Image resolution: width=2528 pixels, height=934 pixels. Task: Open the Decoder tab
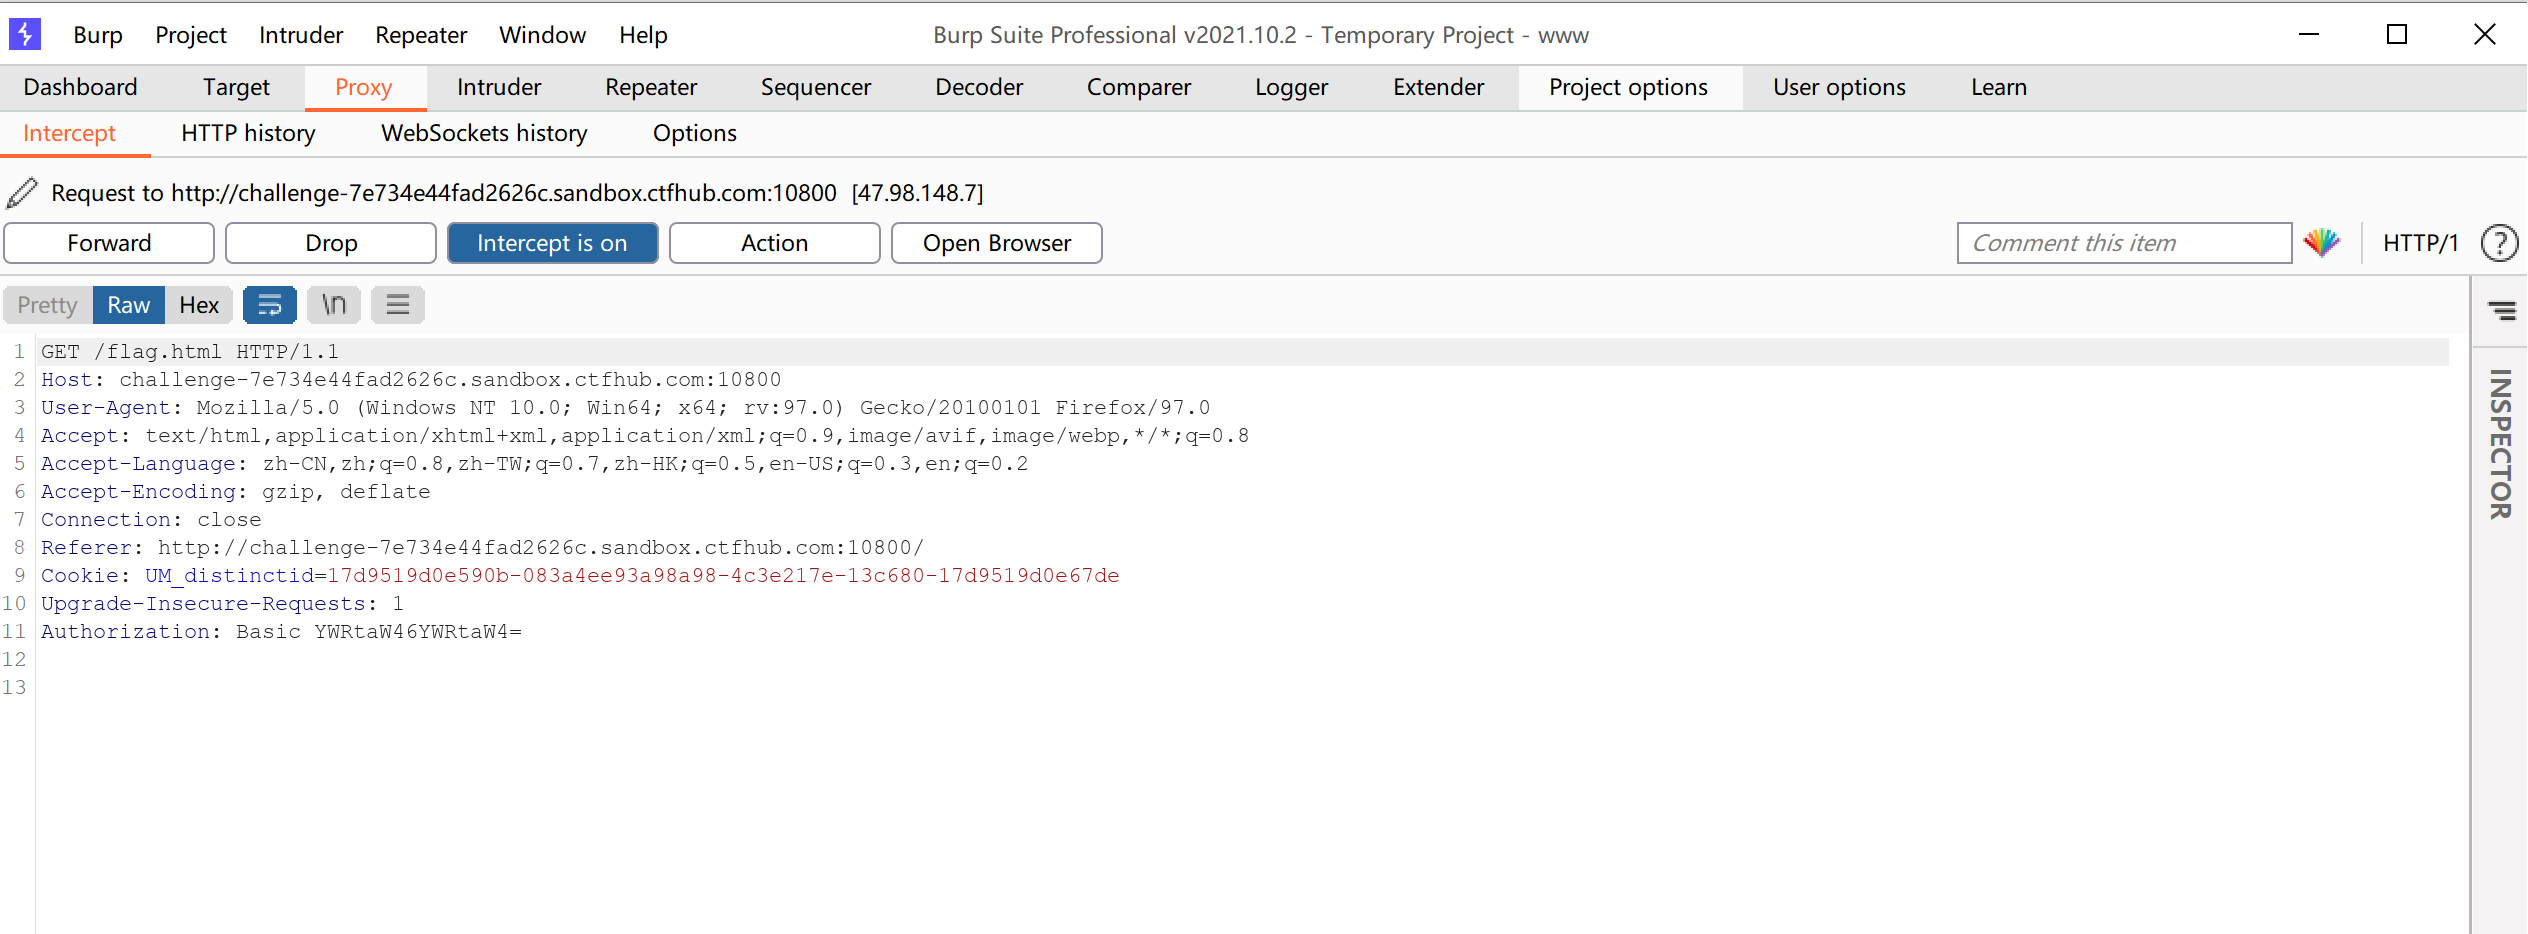(979, 87)
